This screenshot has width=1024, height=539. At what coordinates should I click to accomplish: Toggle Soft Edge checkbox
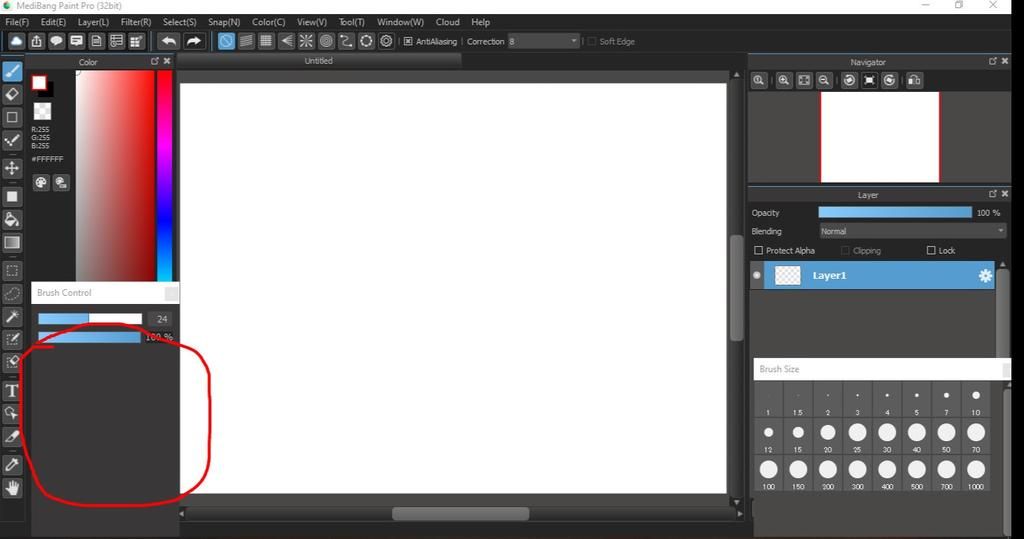(x=592, y=41)
